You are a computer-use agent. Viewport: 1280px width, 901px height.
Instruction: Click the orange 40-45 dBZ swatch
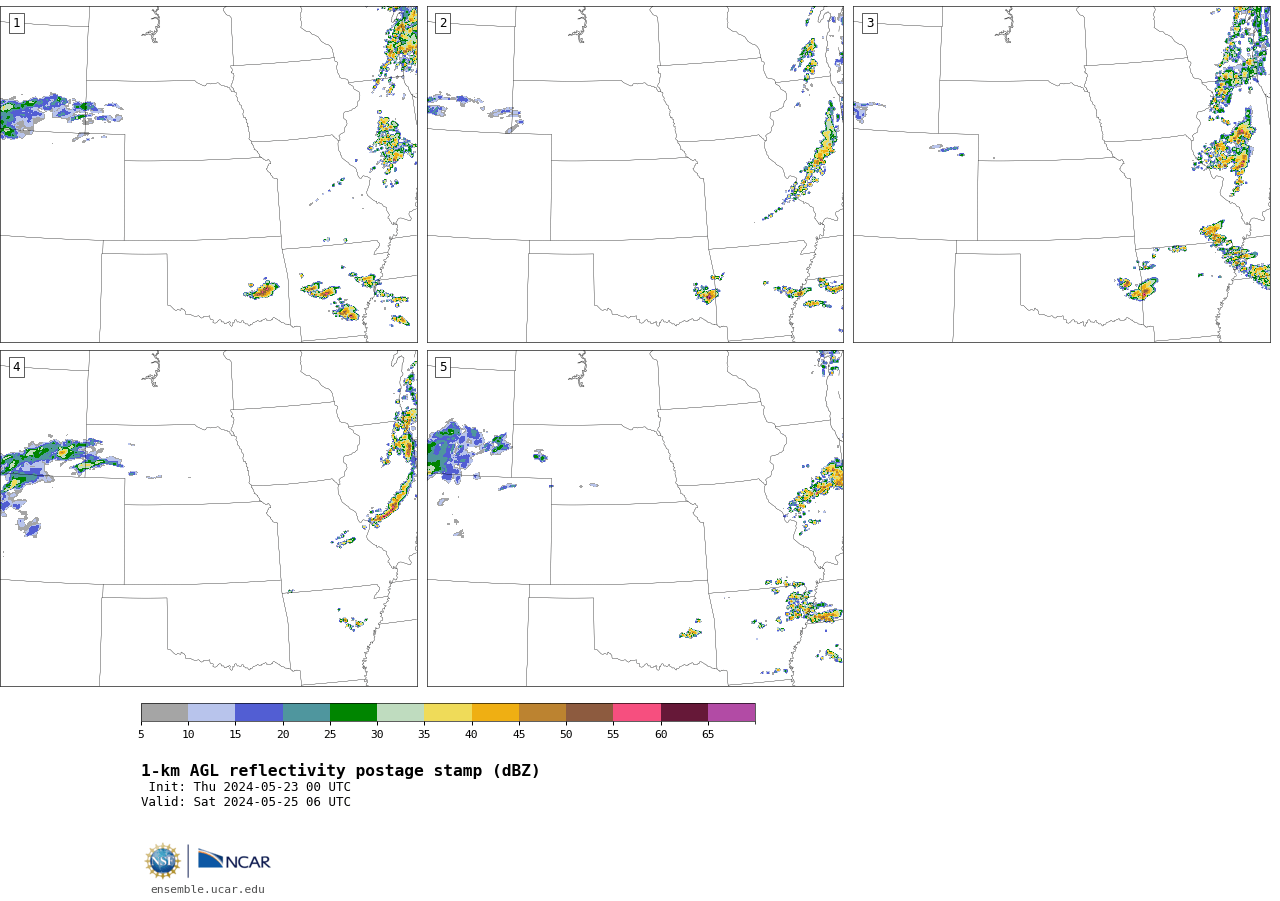pyautogui.click(x=495, y=712)
